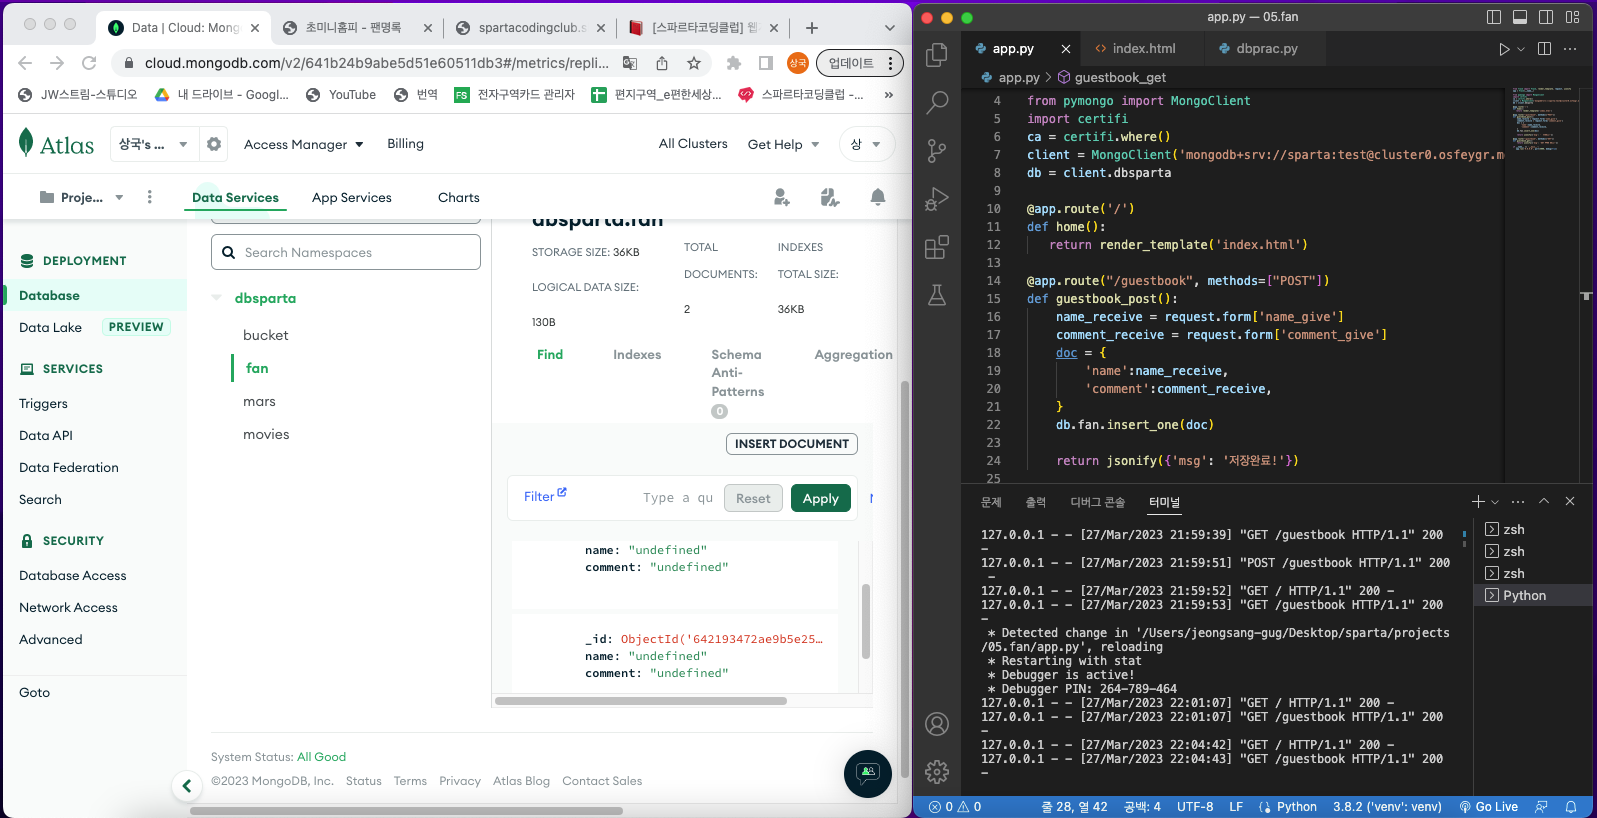Image resolution: width=1597 pixels, height=818 pixels.
Task: Show Chrome's tab search chevron
Action: 890,28
